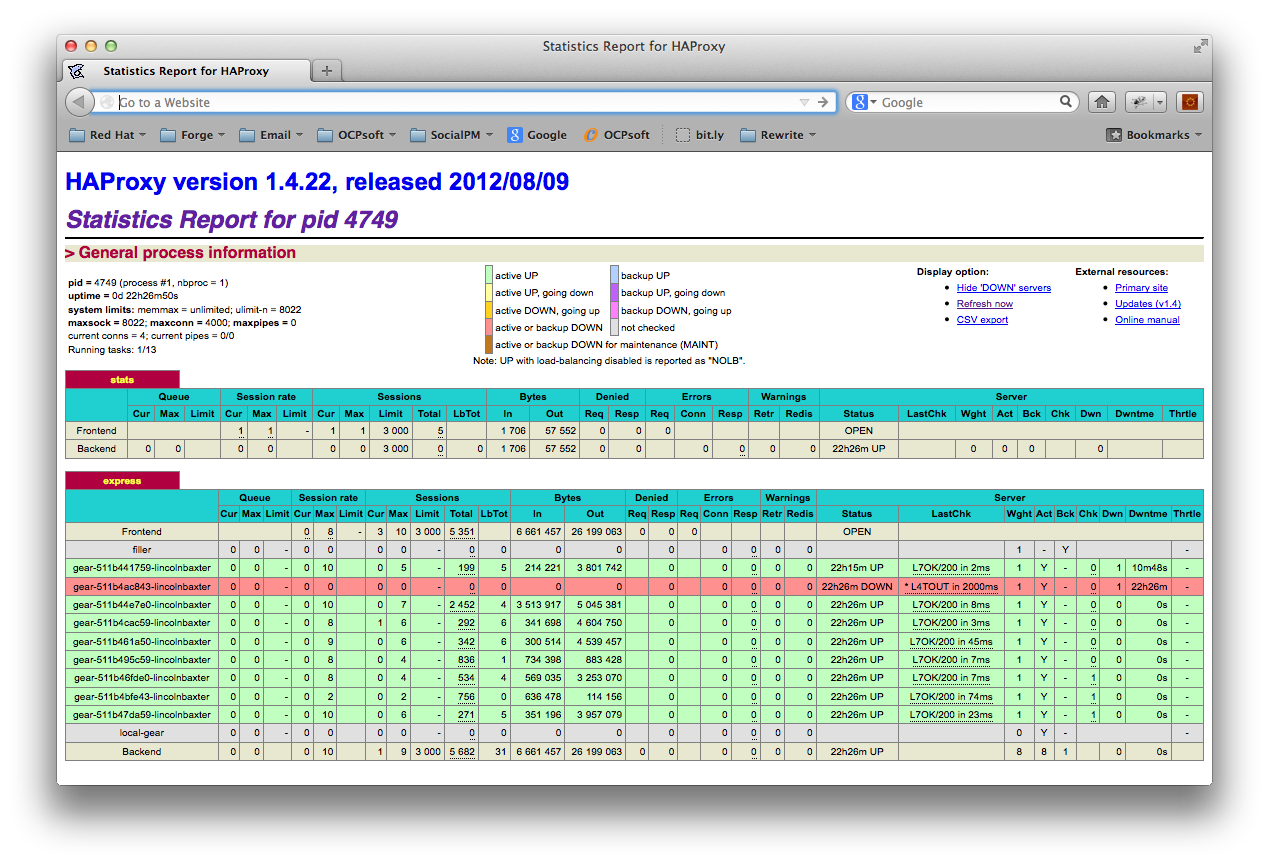Click the browser back arrow button
The width and height of the screenshot is (1269, 864).
79,102
